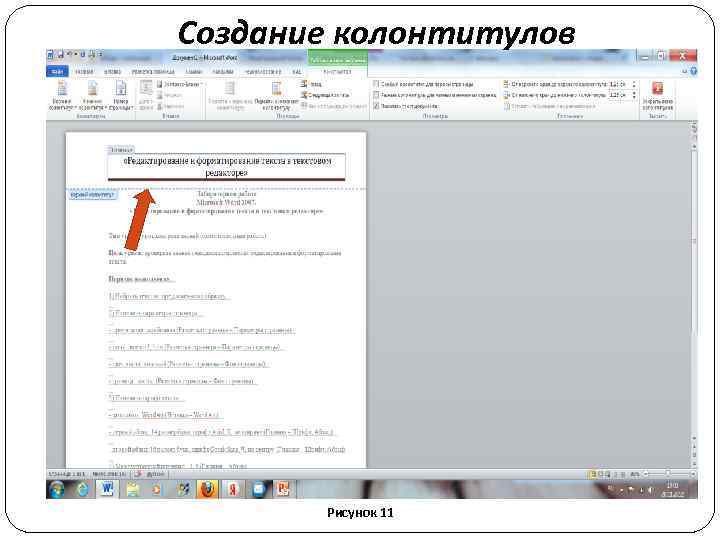Open Firefox from the taskbar
720x540 pixels.
[207, 489]
